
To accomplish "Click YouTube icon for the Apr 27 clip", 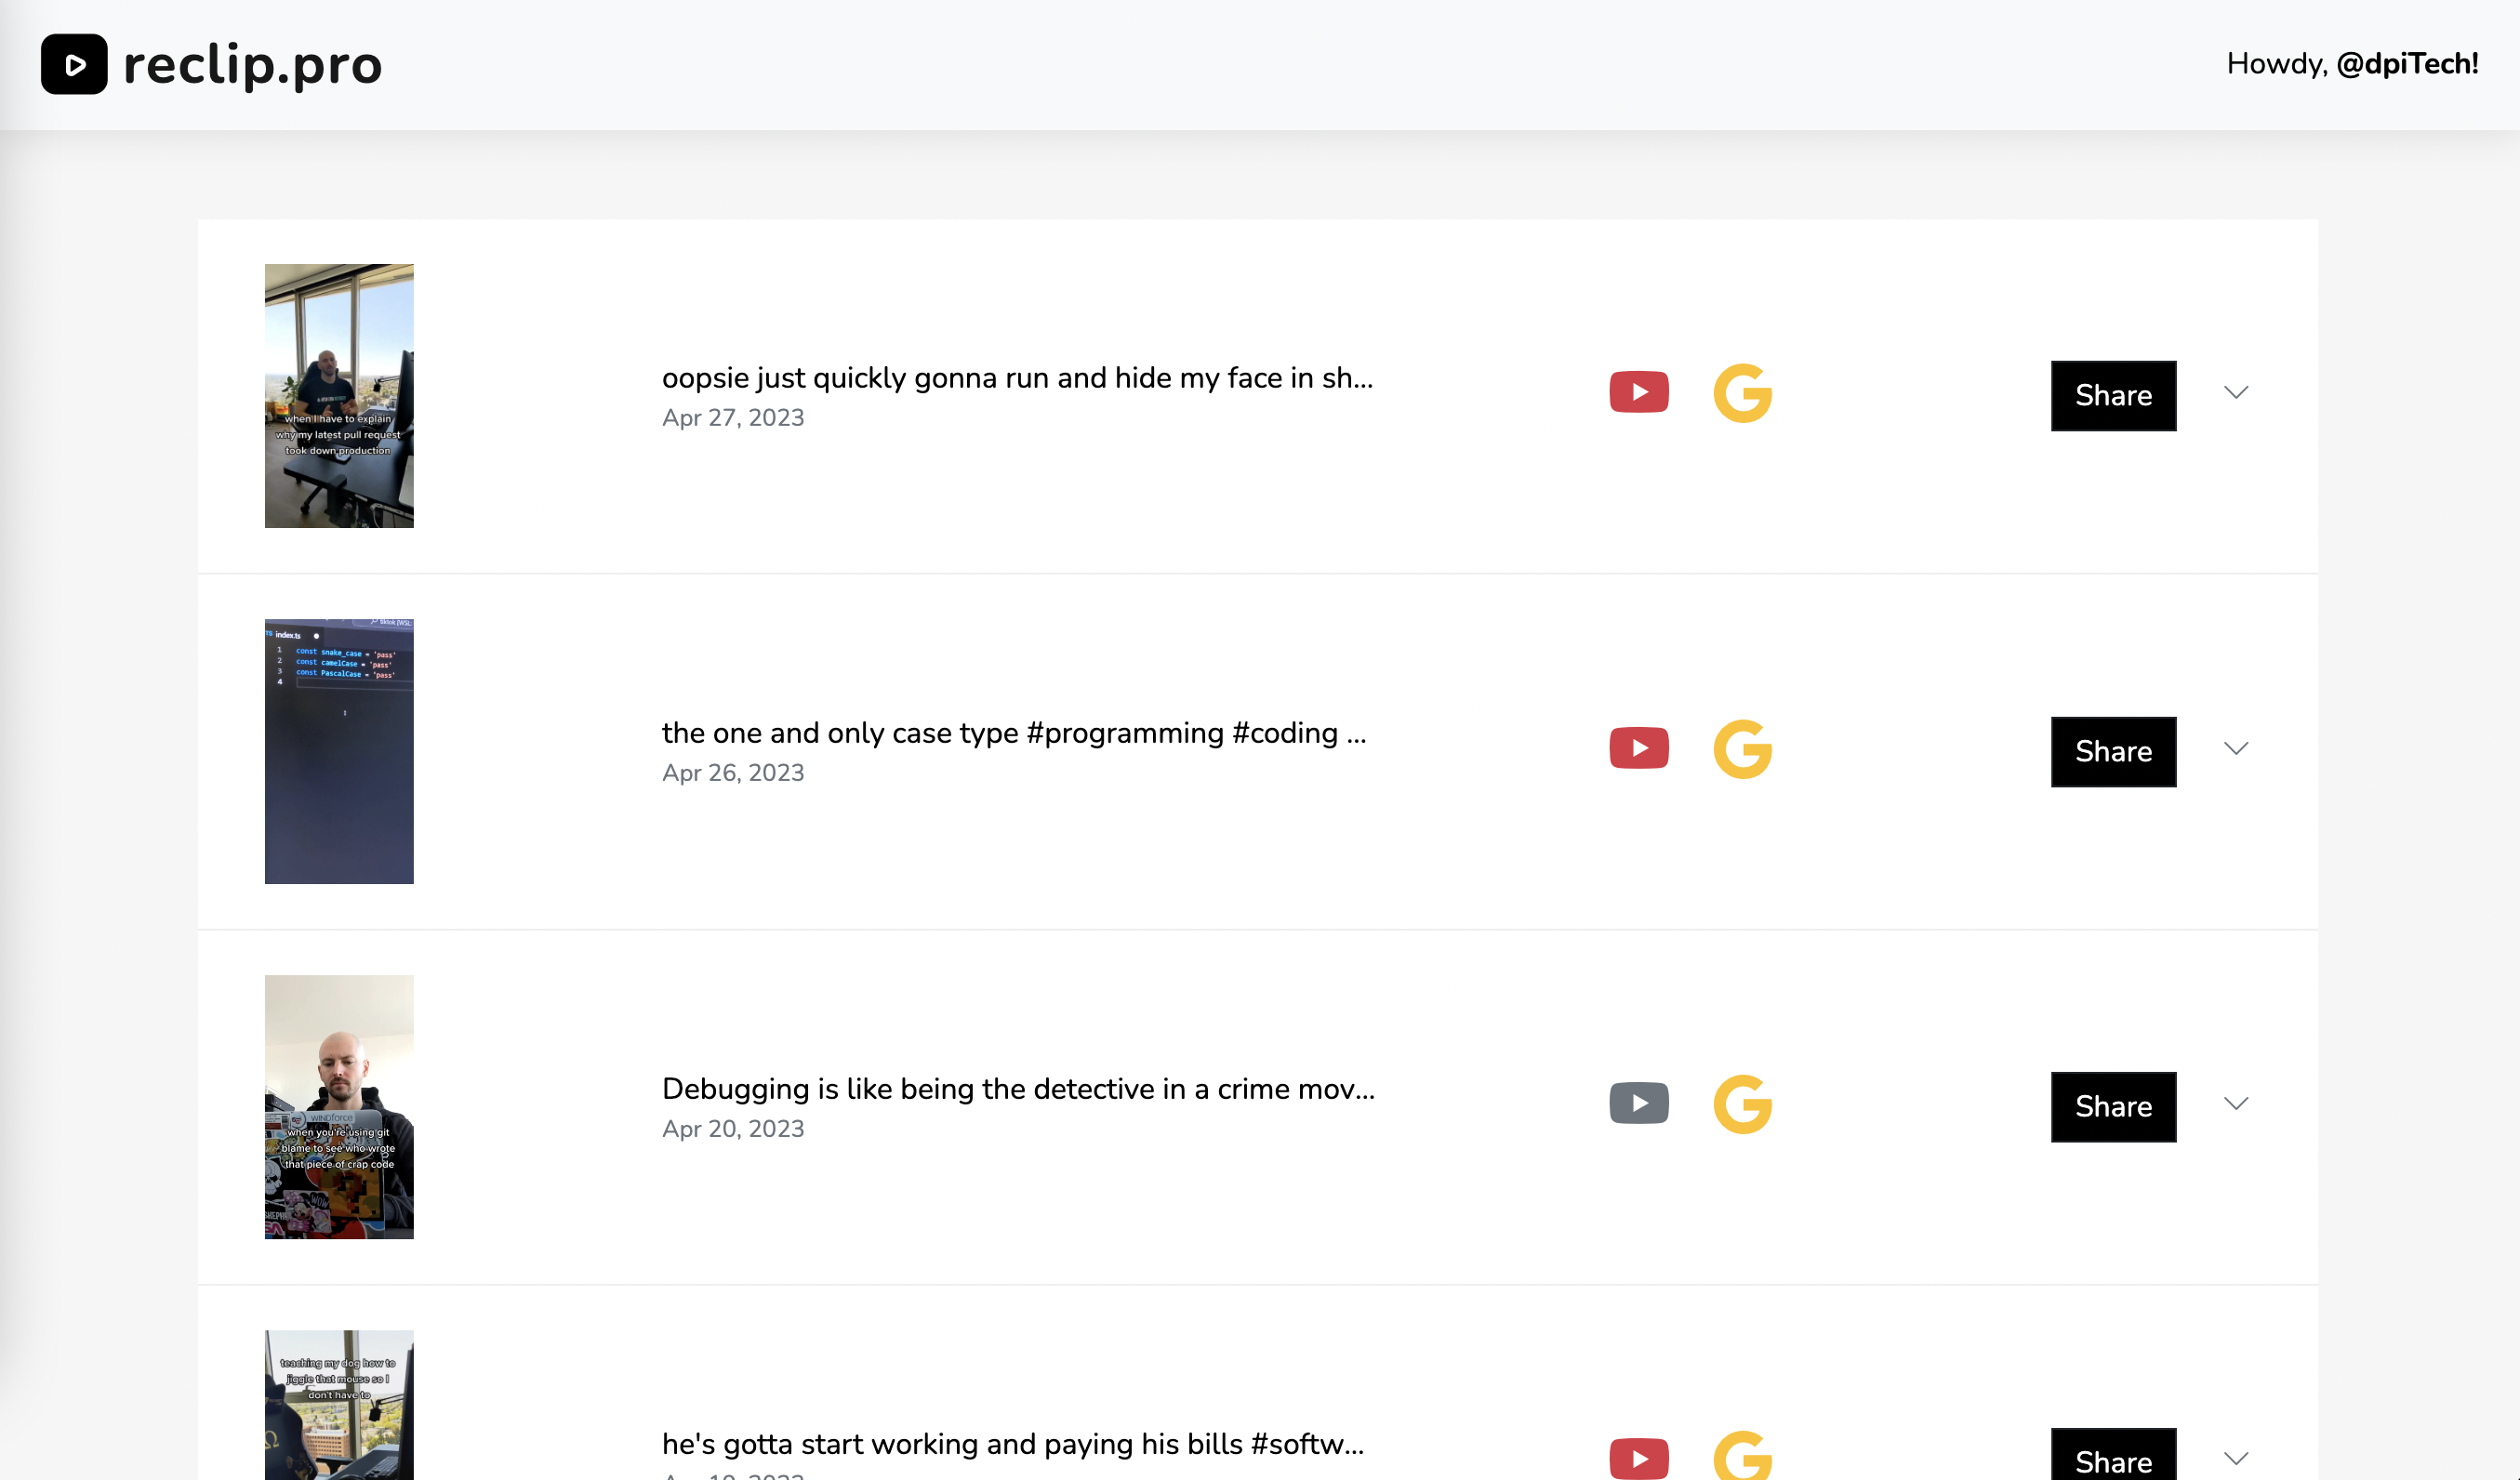I will pos(1639,392).
